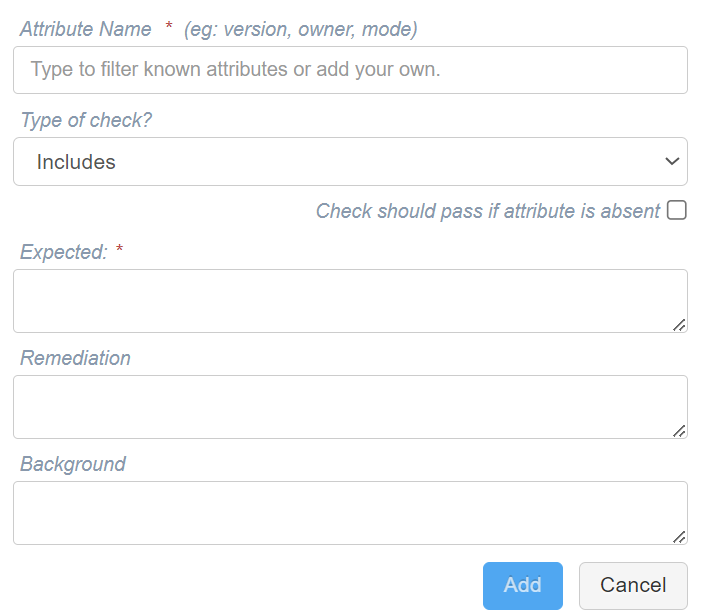
Task: Click the resize grip on the Background text area
Action: [679, 537]
